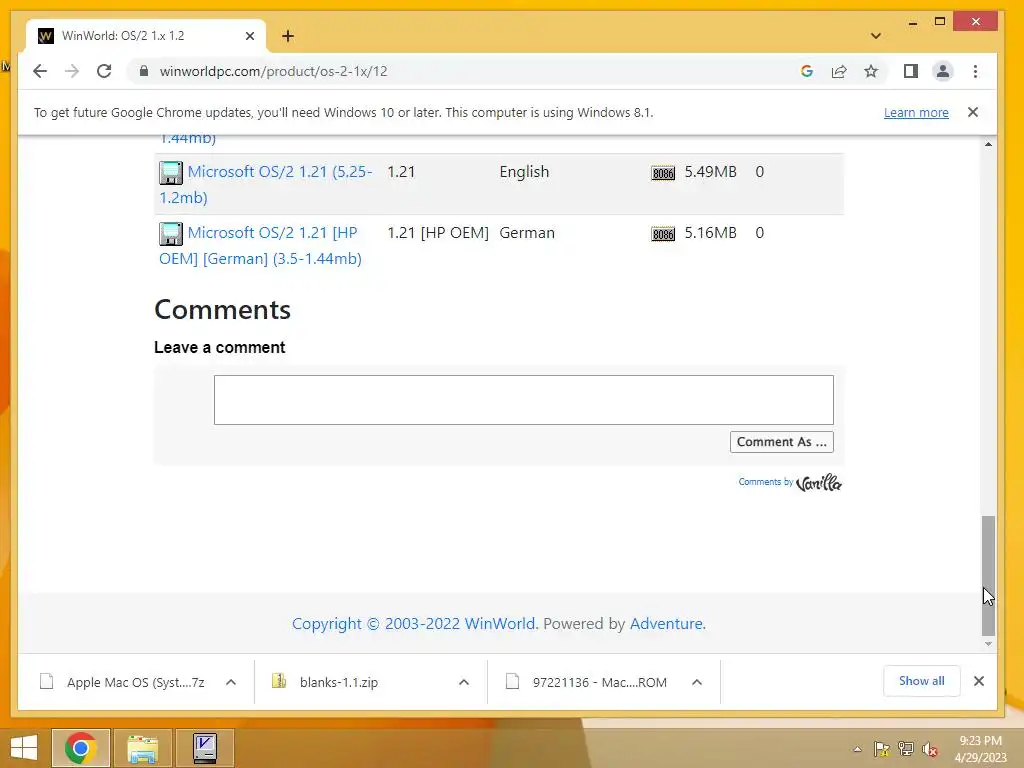Click the German language cell
This screenshot has height=768, width=1024.
527,232
